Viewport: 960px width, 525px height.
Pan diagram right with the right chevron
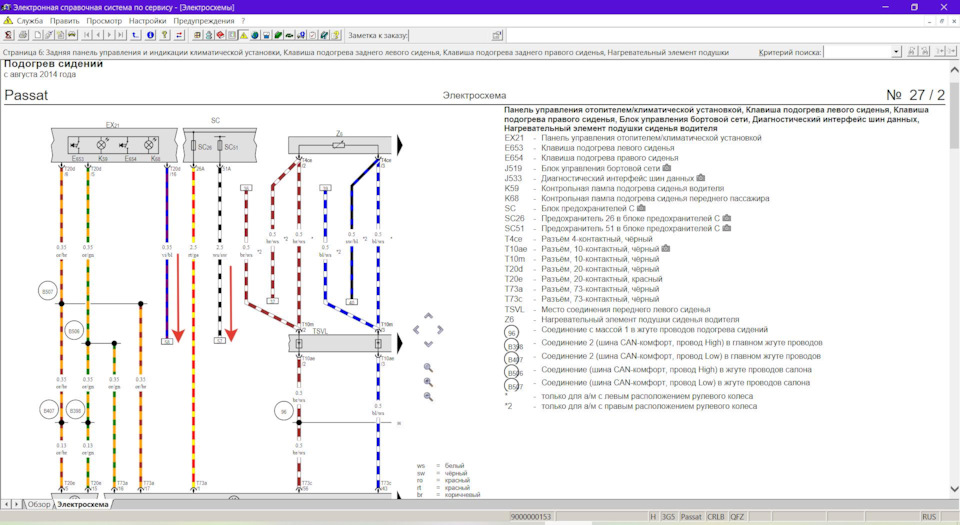pyautogui.click(x=440, y=330)
